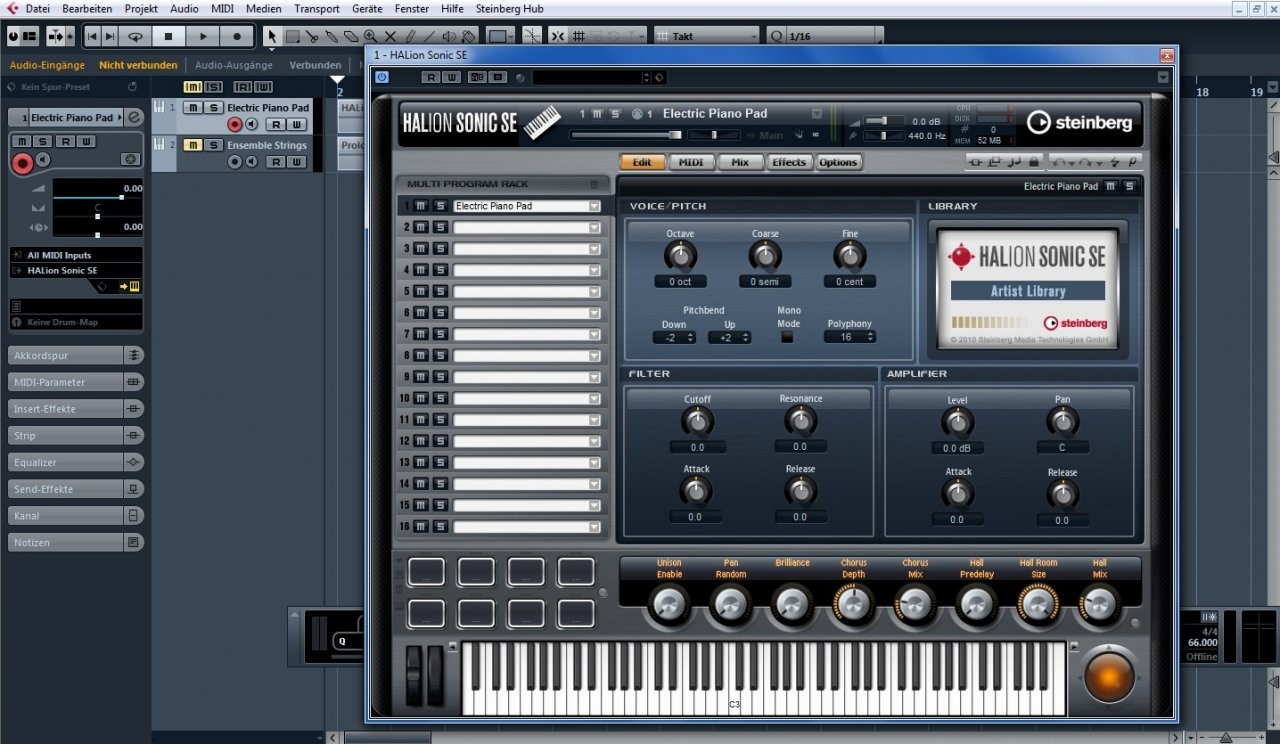Viewport: 1280px width, 744px height.
Task: Click the Mono Mode checkbox
Action: [x=788, y=337]
